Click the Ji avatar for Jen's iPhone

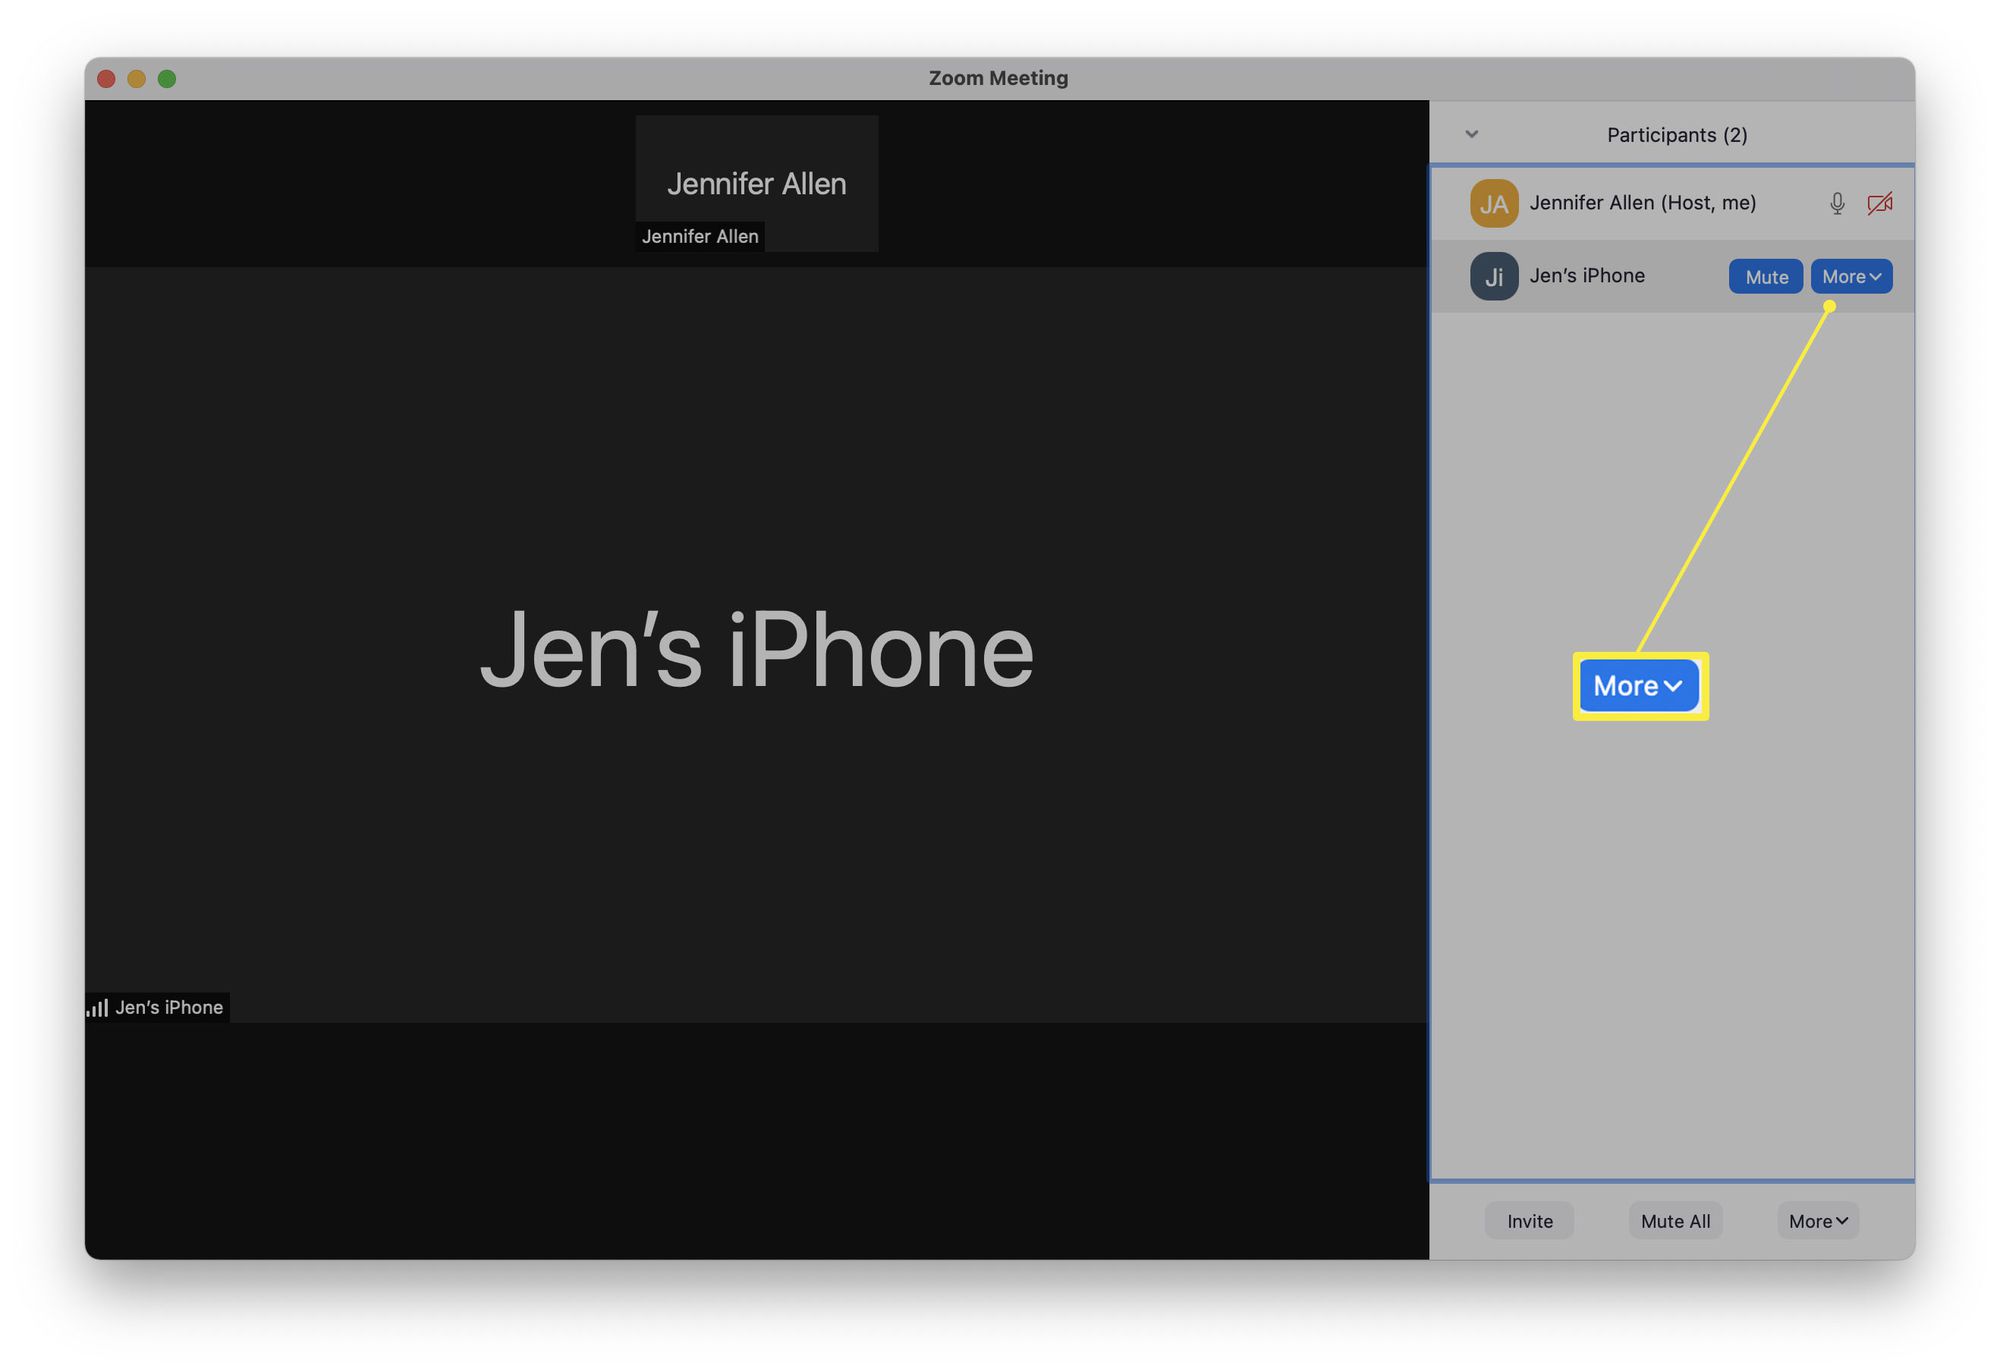[x=1494, y=277]
